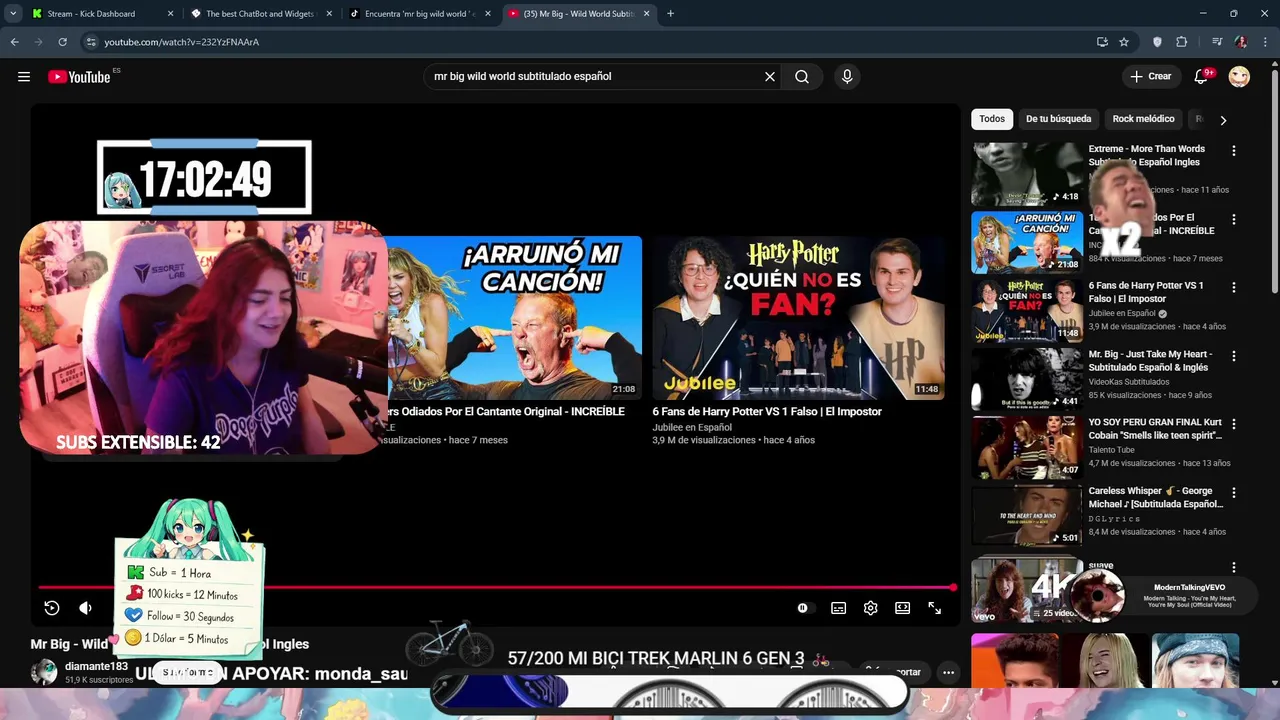
Task: Open the Careless Whisper thumbnail marked 5:01
Action: coord(1027,516)
